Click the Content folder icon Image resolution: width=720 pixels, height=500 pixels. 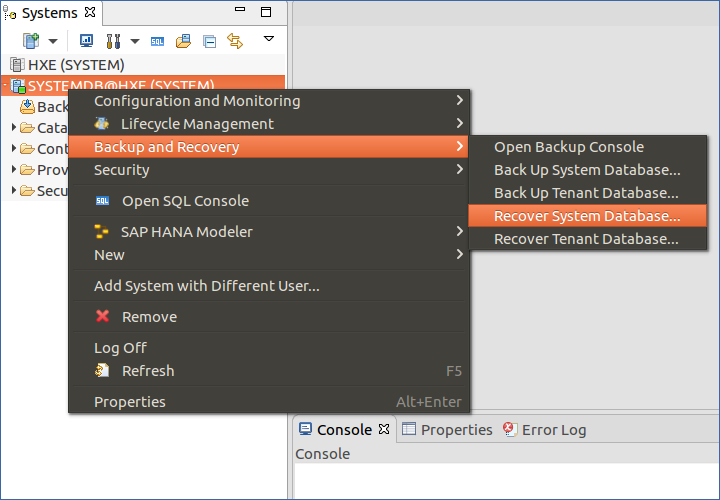click(x=28, y=149)
